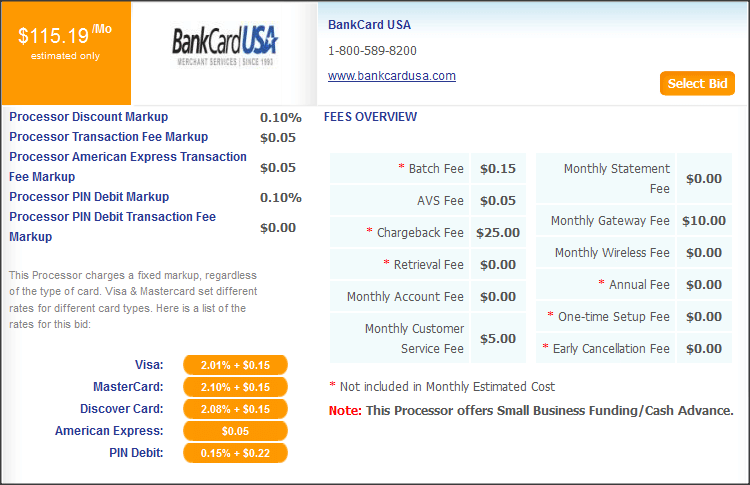Click Processor Discount Markup label
This screenshot has width=750, height=485.
[x=89, y=117]
